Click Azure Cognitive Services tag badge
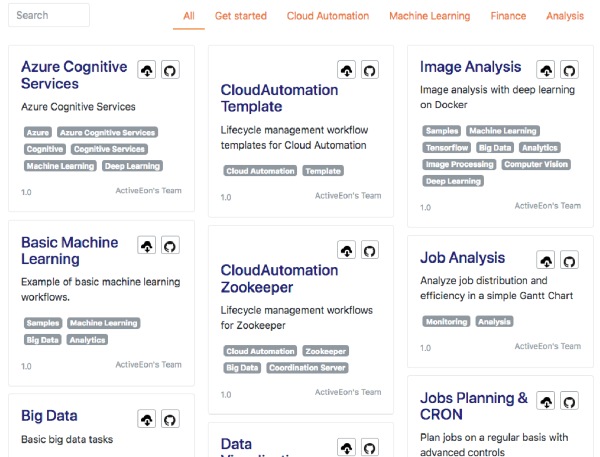Viewport: 600px width, 457px height. point(108,132)
